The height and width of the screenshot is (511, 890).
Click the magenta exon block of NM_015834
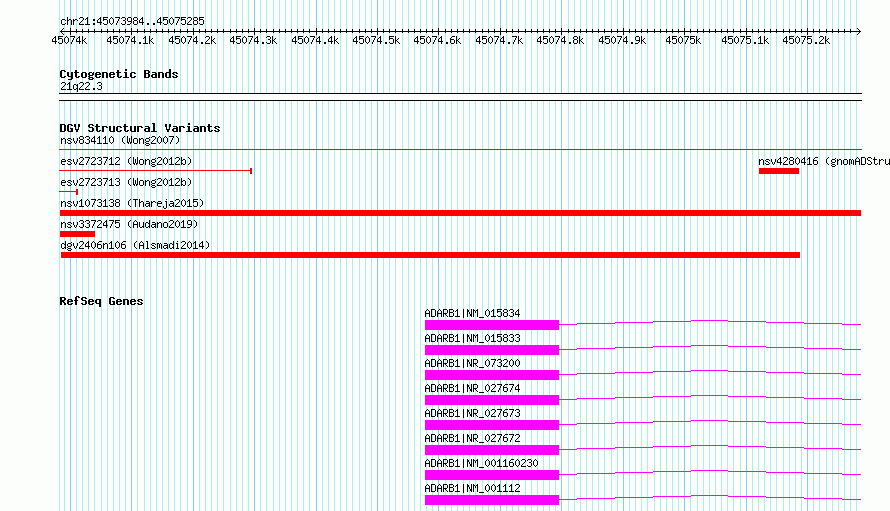tap(492, 325)
